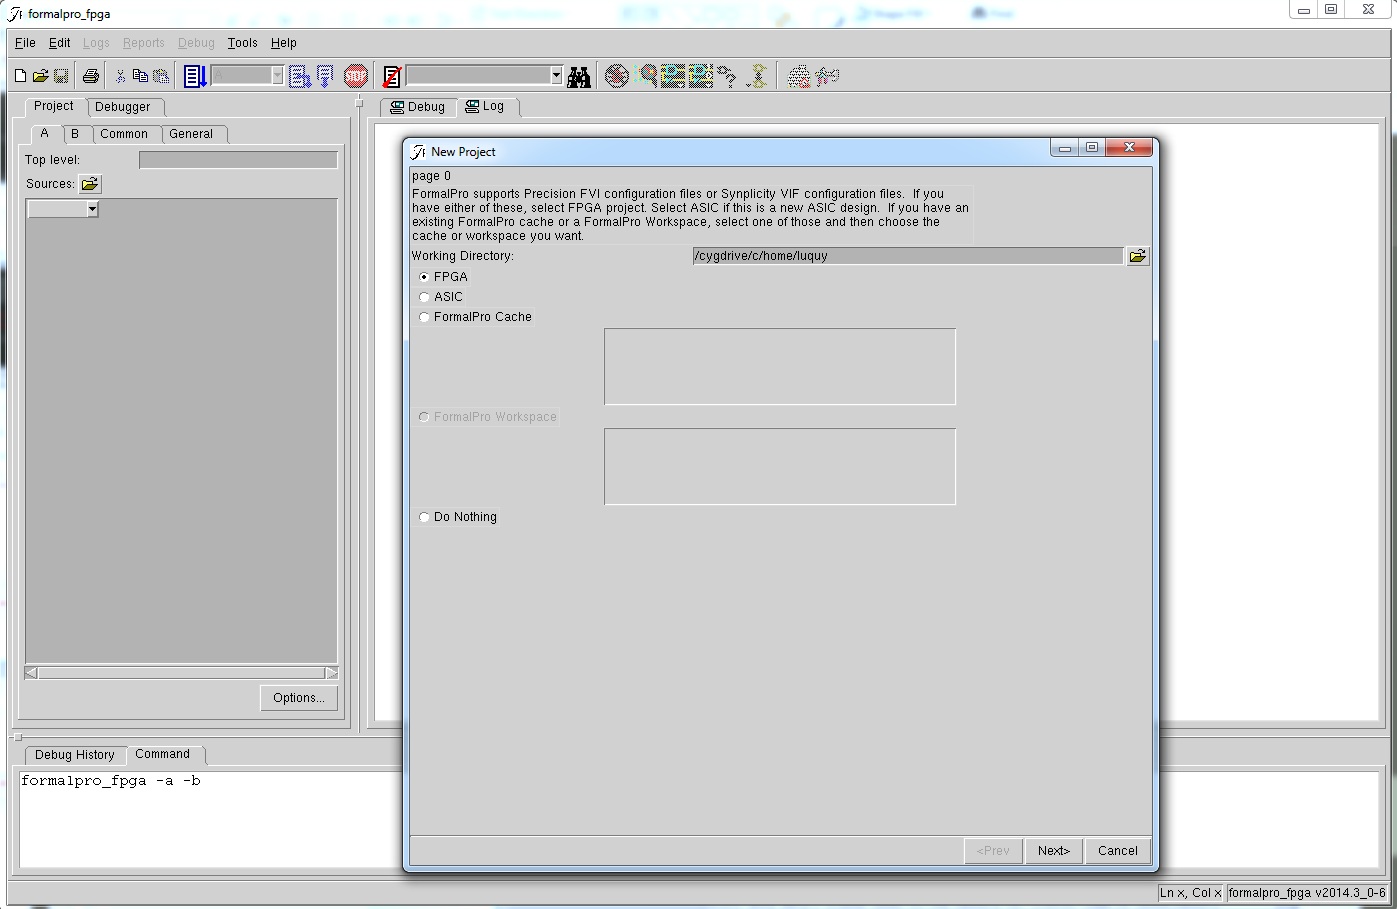The image size is (1397, 909).
Task: Click the last toolbar icon on the right
Action: [x=828, y=76]
